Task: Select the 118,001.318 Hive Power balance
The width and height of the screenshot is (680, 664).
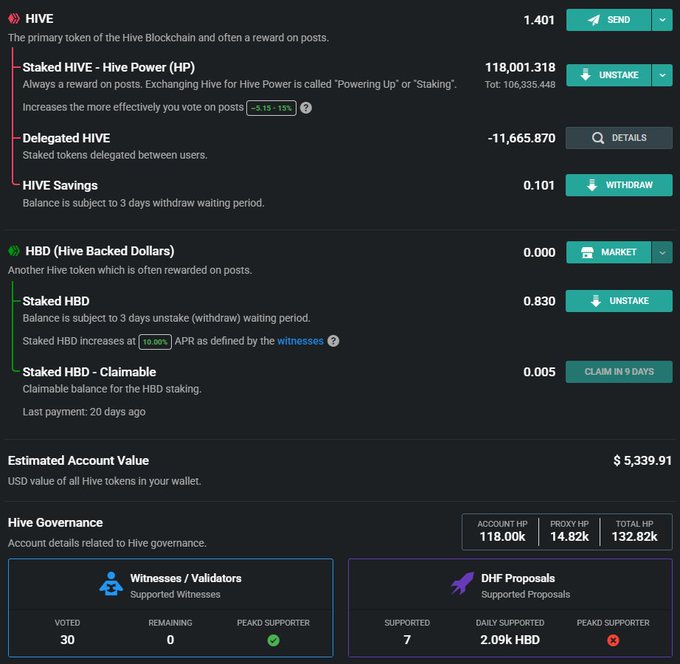Action: (520, 67)
